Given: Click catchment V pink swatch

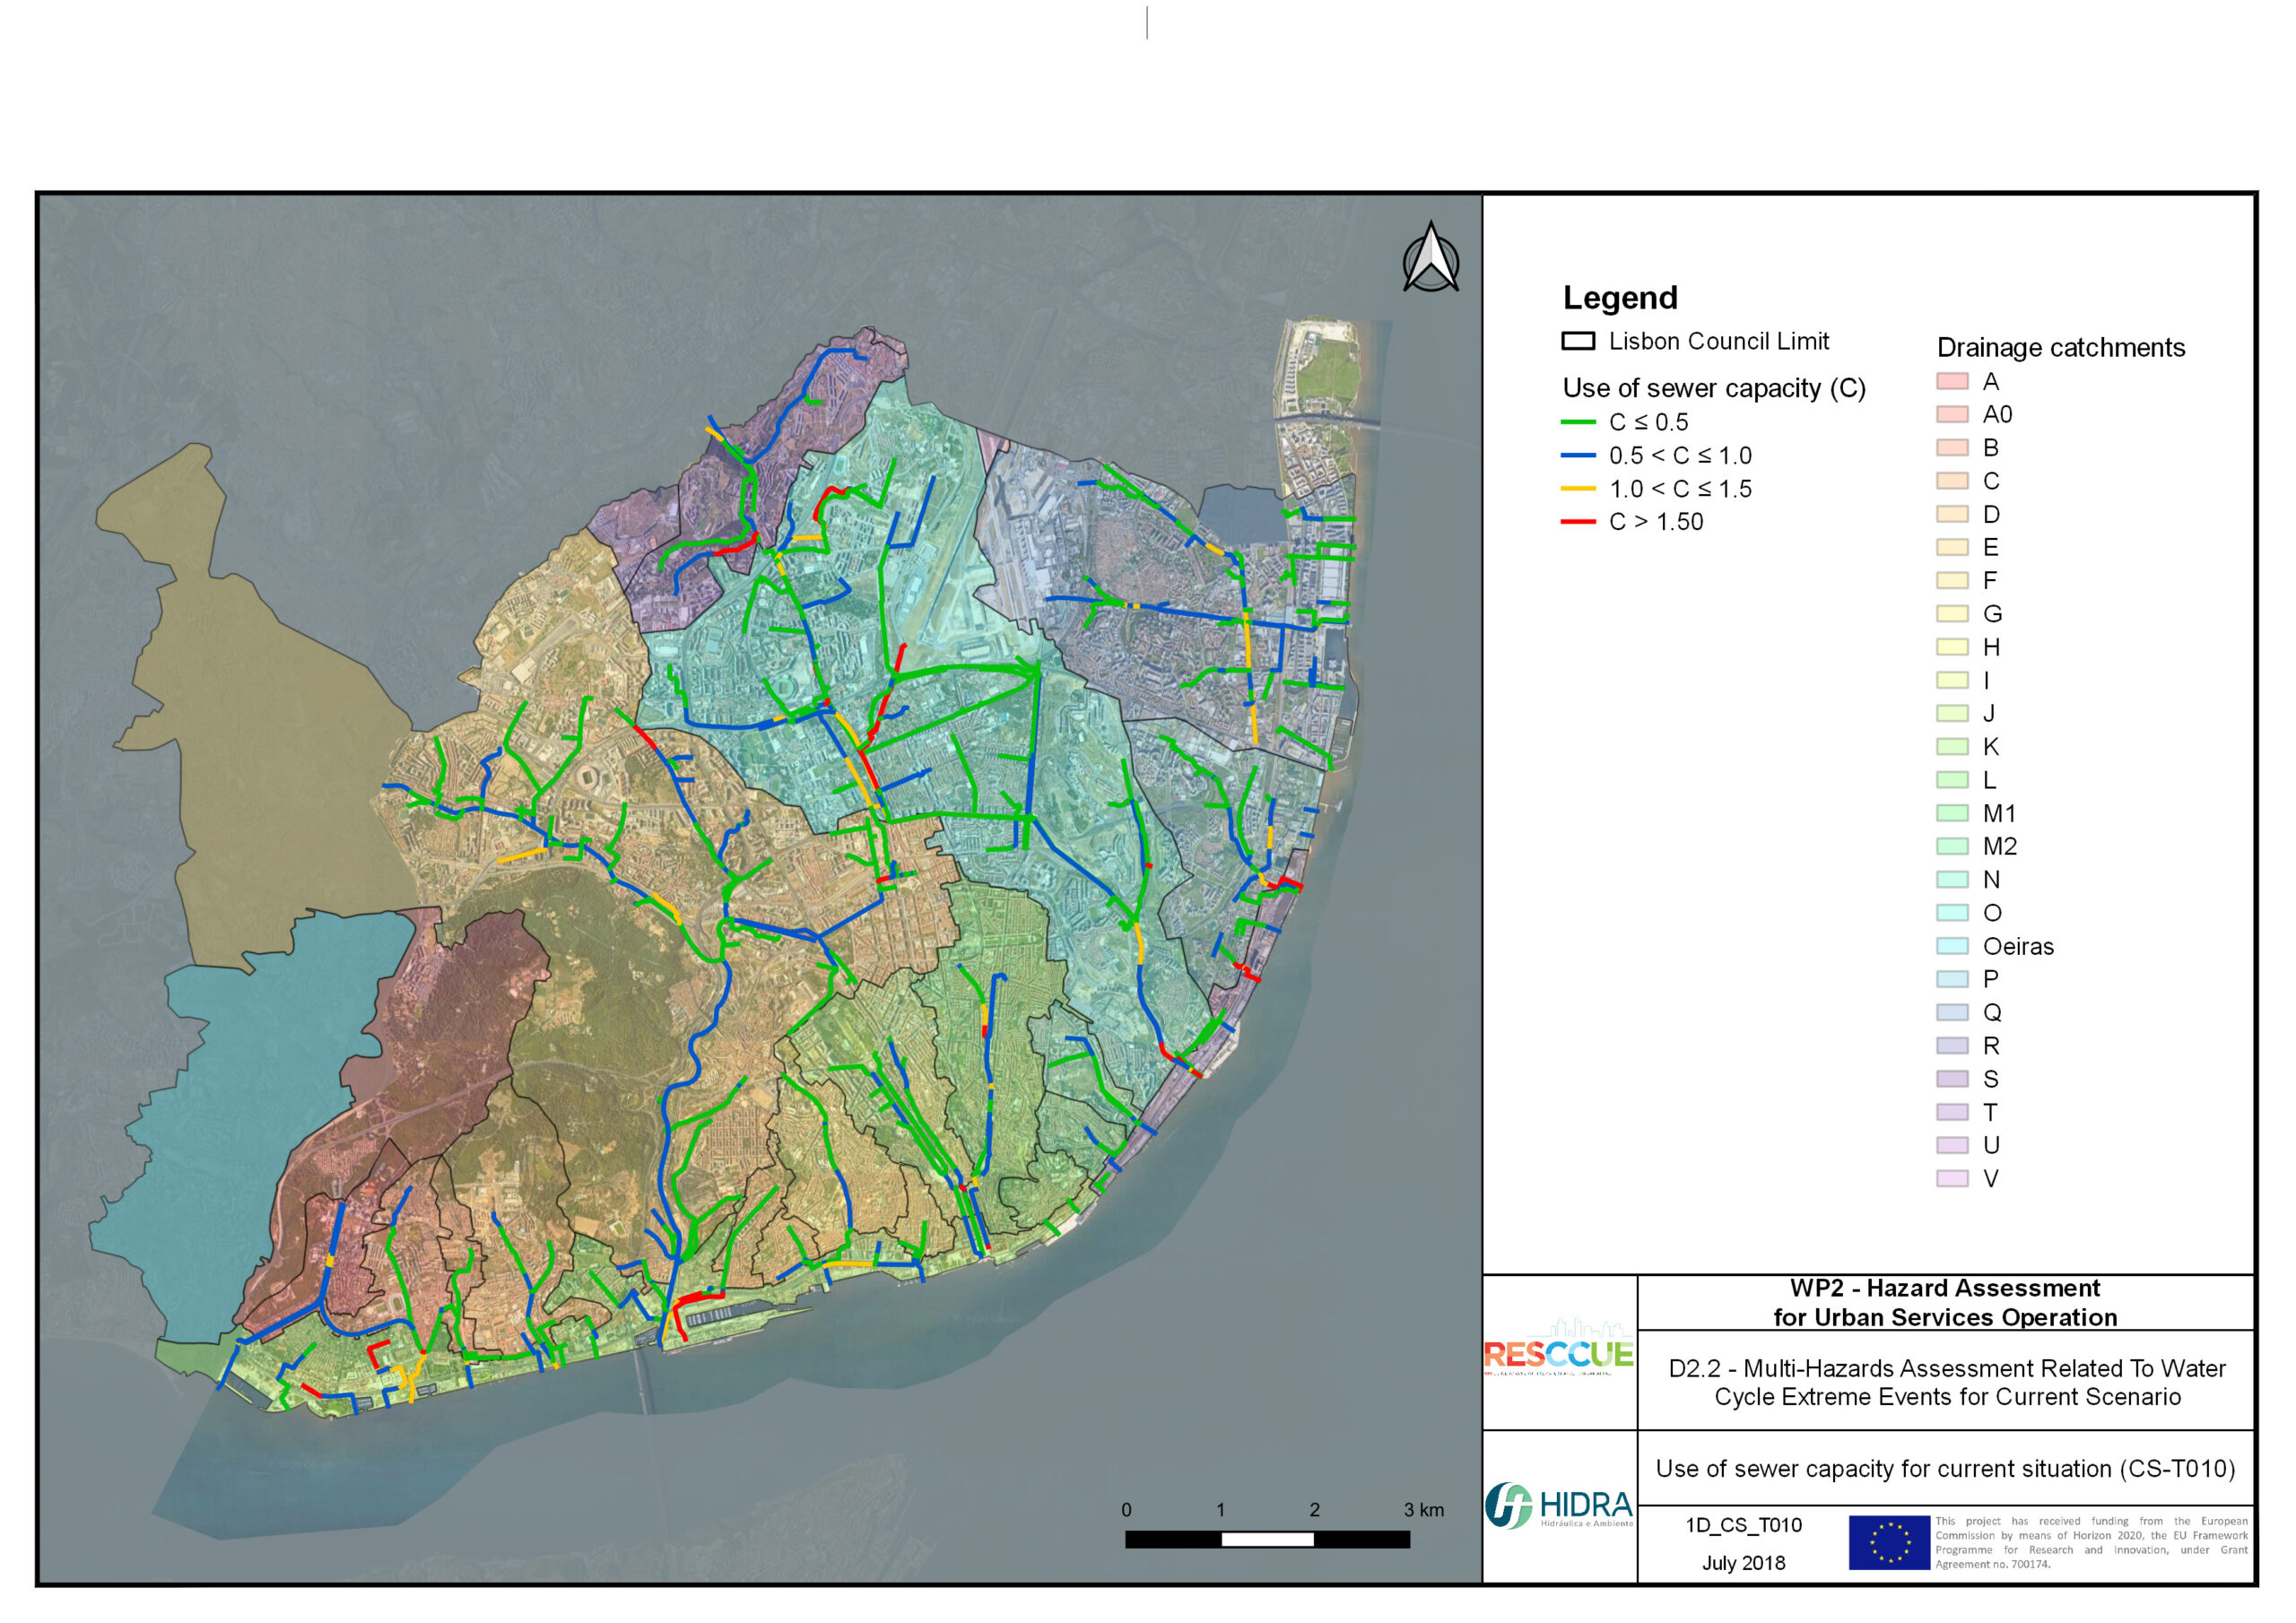Looking at the screenshot, I should pyautogui.click(x=1952, y=1179).
